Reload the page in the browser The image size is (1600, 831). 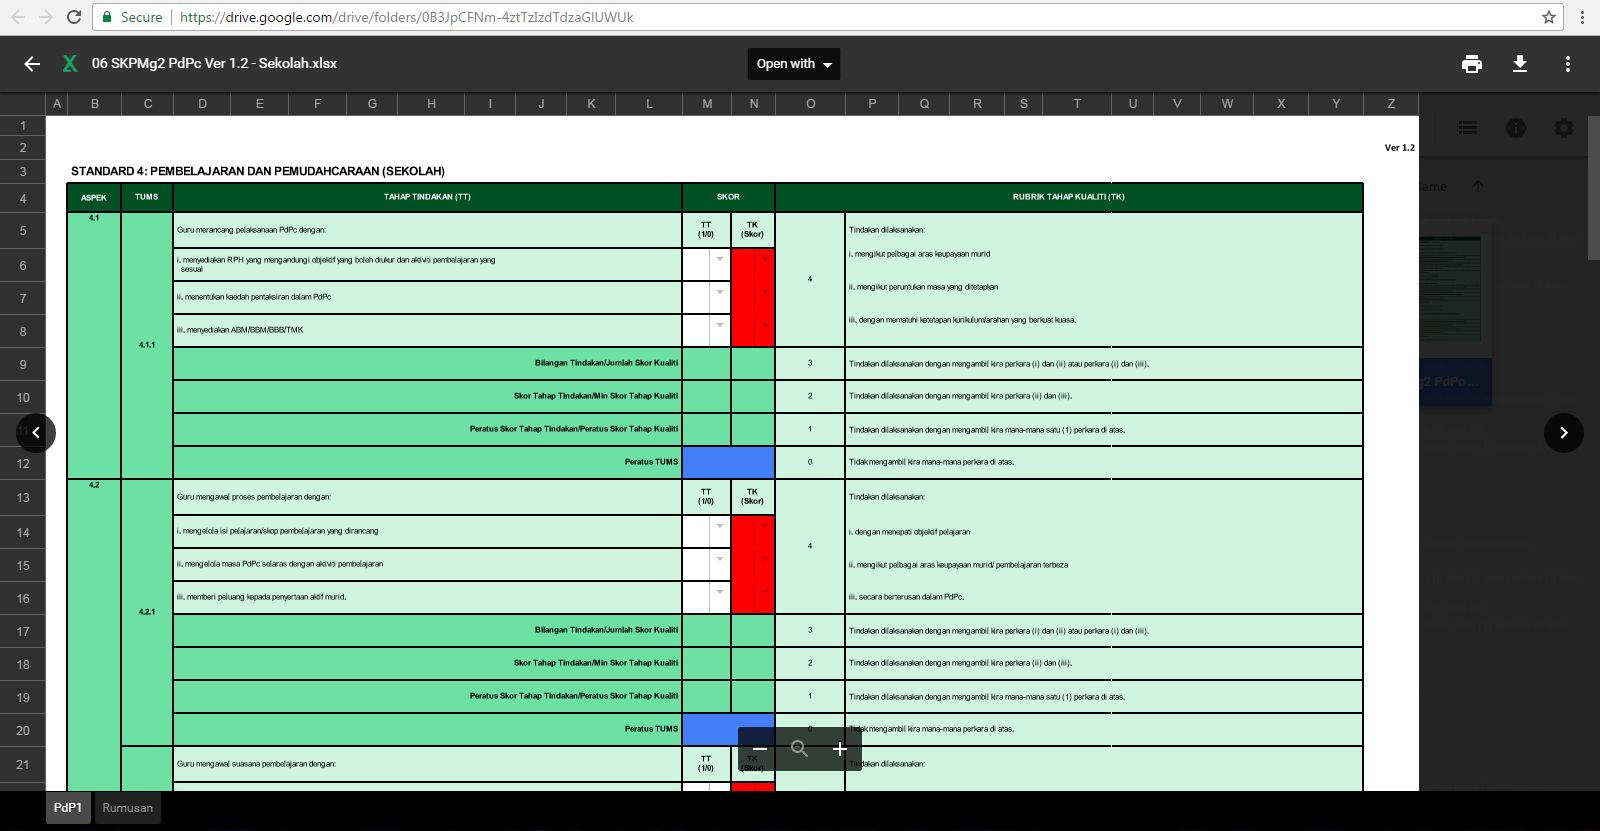(x=73, y=17)
